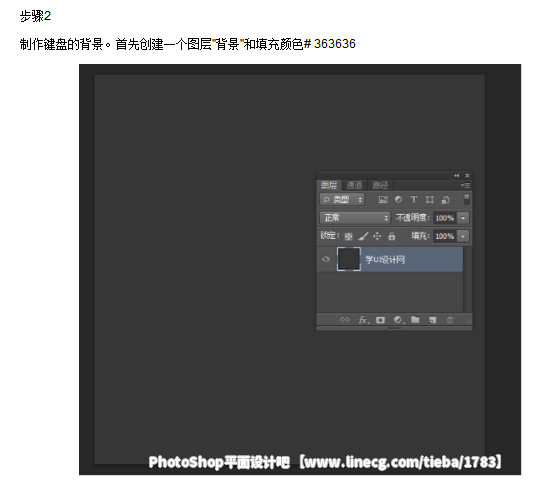Add a layer style with fx icon
The width and height of the screenshot is (557, 481).
coord(364,320)
